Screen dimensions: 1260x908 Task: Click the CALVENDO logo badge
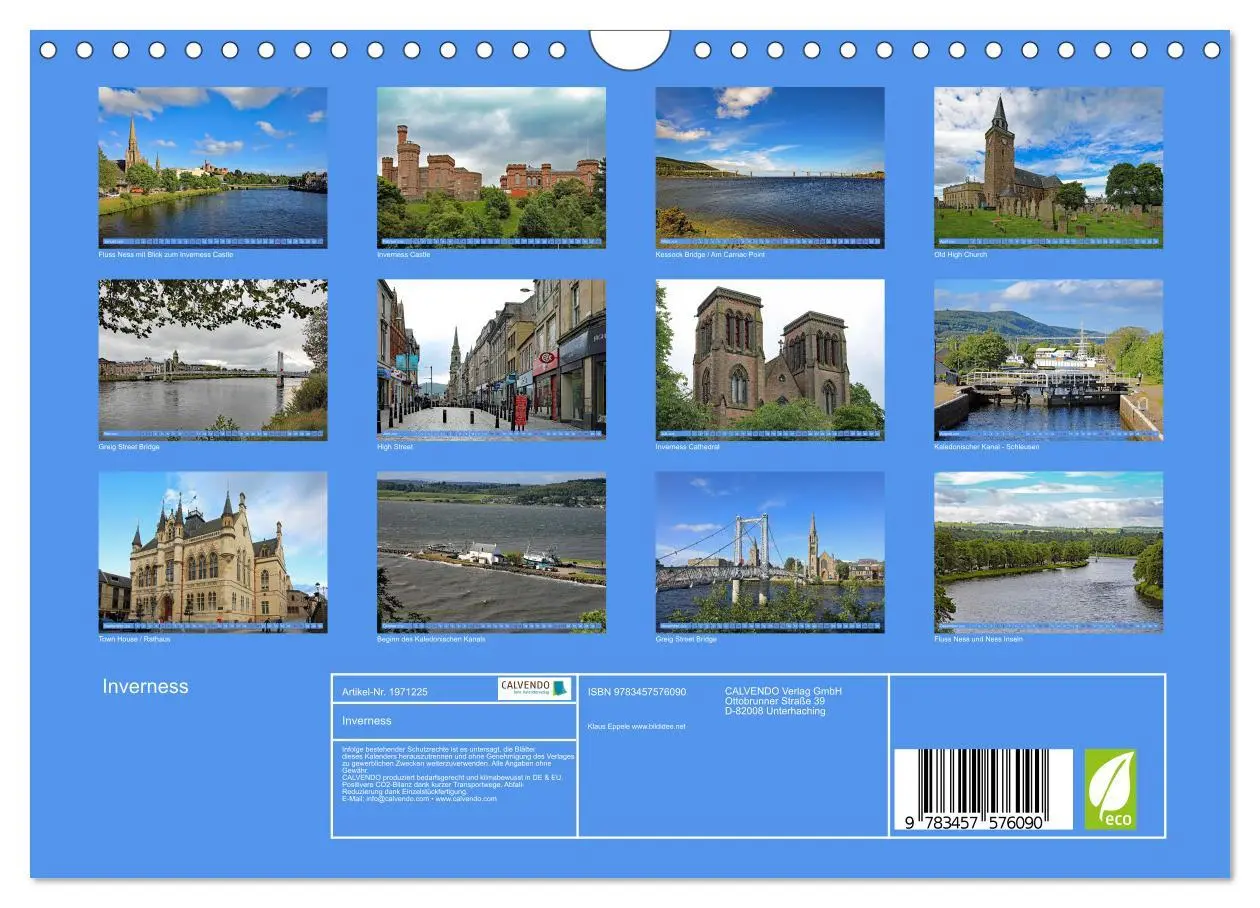point(534,688)
